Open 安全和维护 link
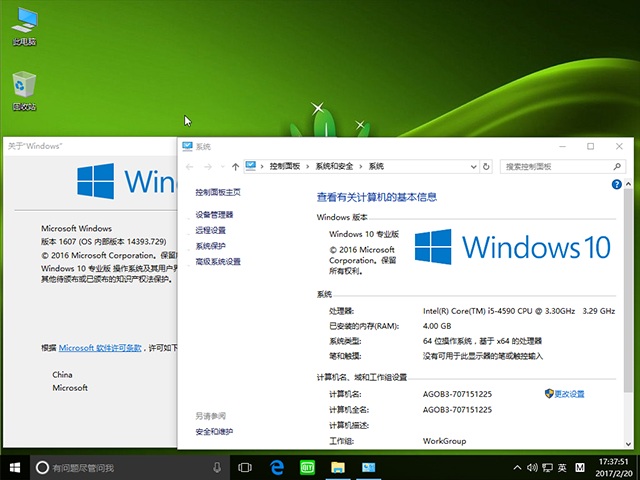 (x=214, y=431)
